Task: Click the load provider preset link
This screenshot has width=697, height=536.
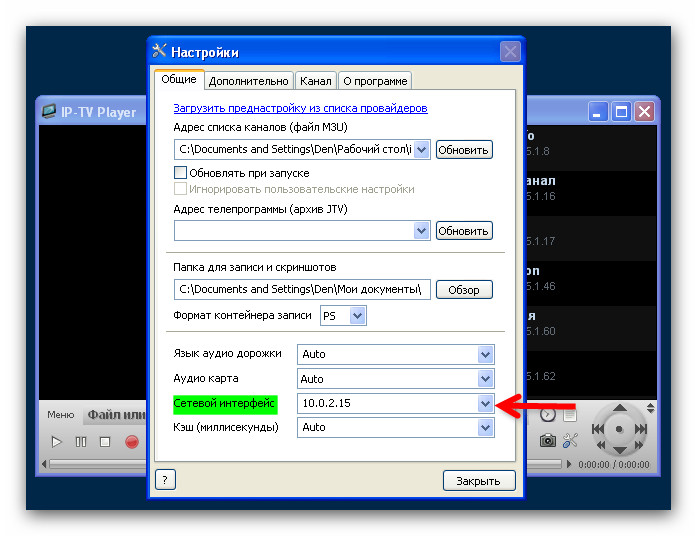Action: [300, 108]
